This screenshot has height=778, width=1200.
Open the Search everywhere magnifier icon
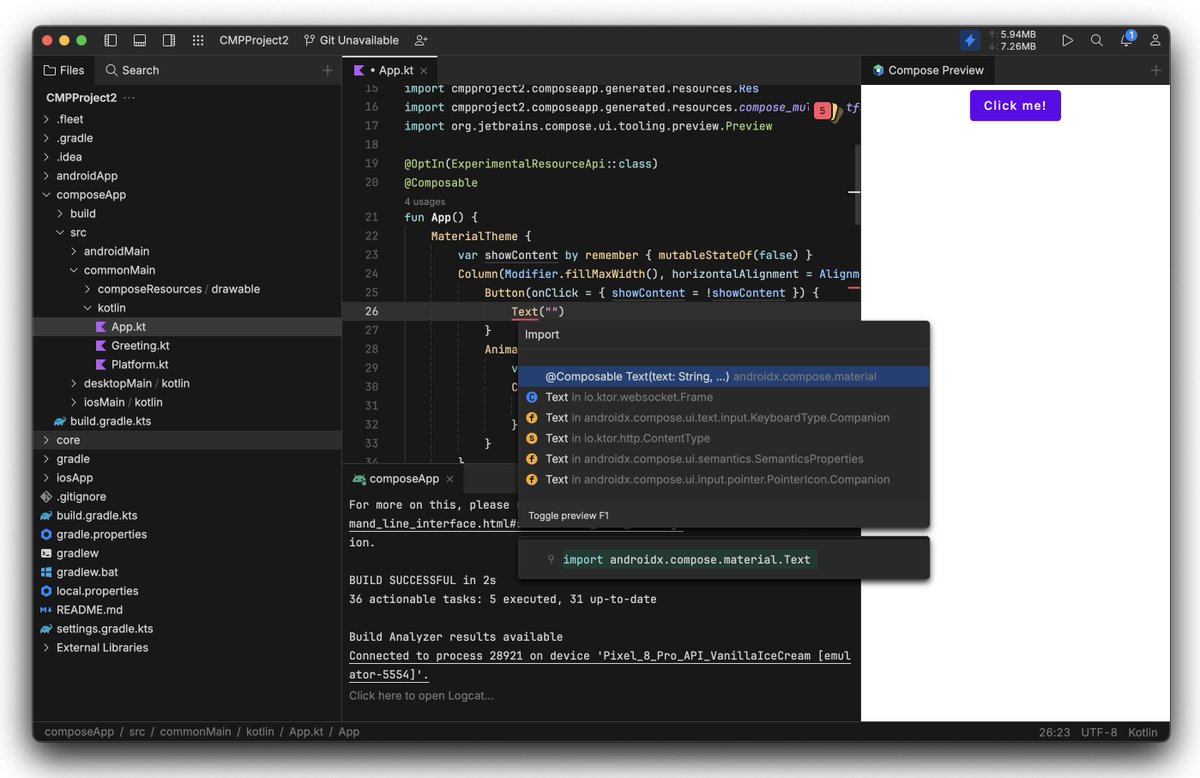[1097, 40]
